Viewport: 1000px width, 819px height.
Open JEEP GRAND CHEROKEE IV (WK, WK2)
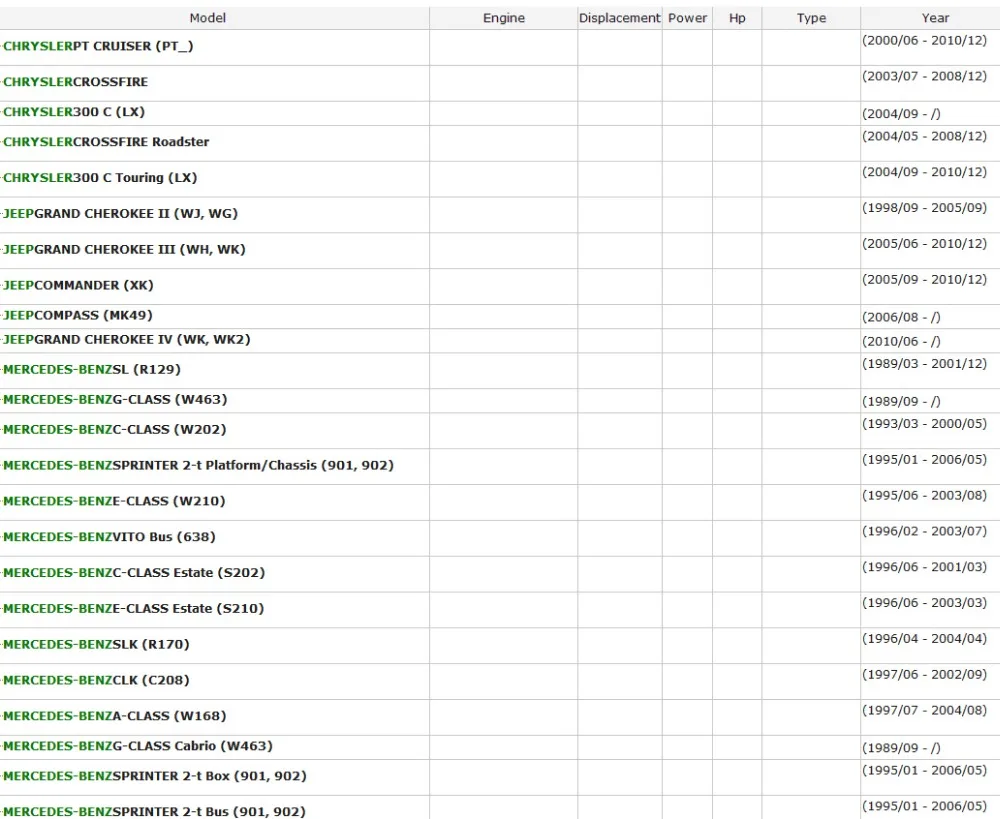tap(126, 339)
